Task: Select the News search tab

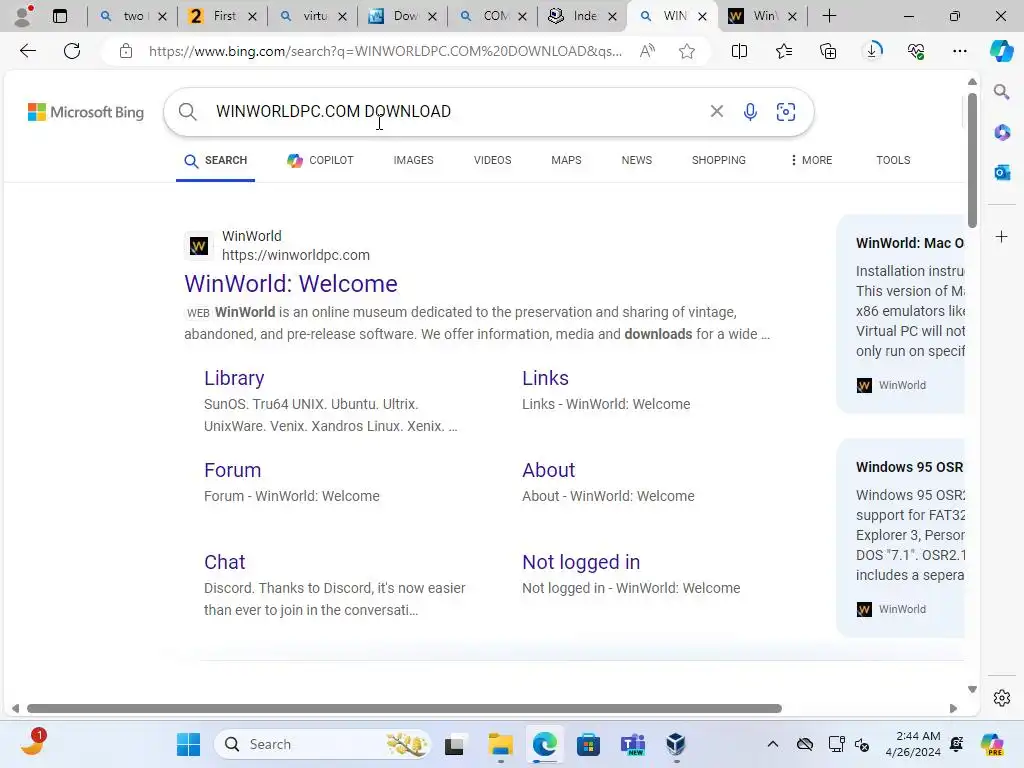Action: point(637,160)
